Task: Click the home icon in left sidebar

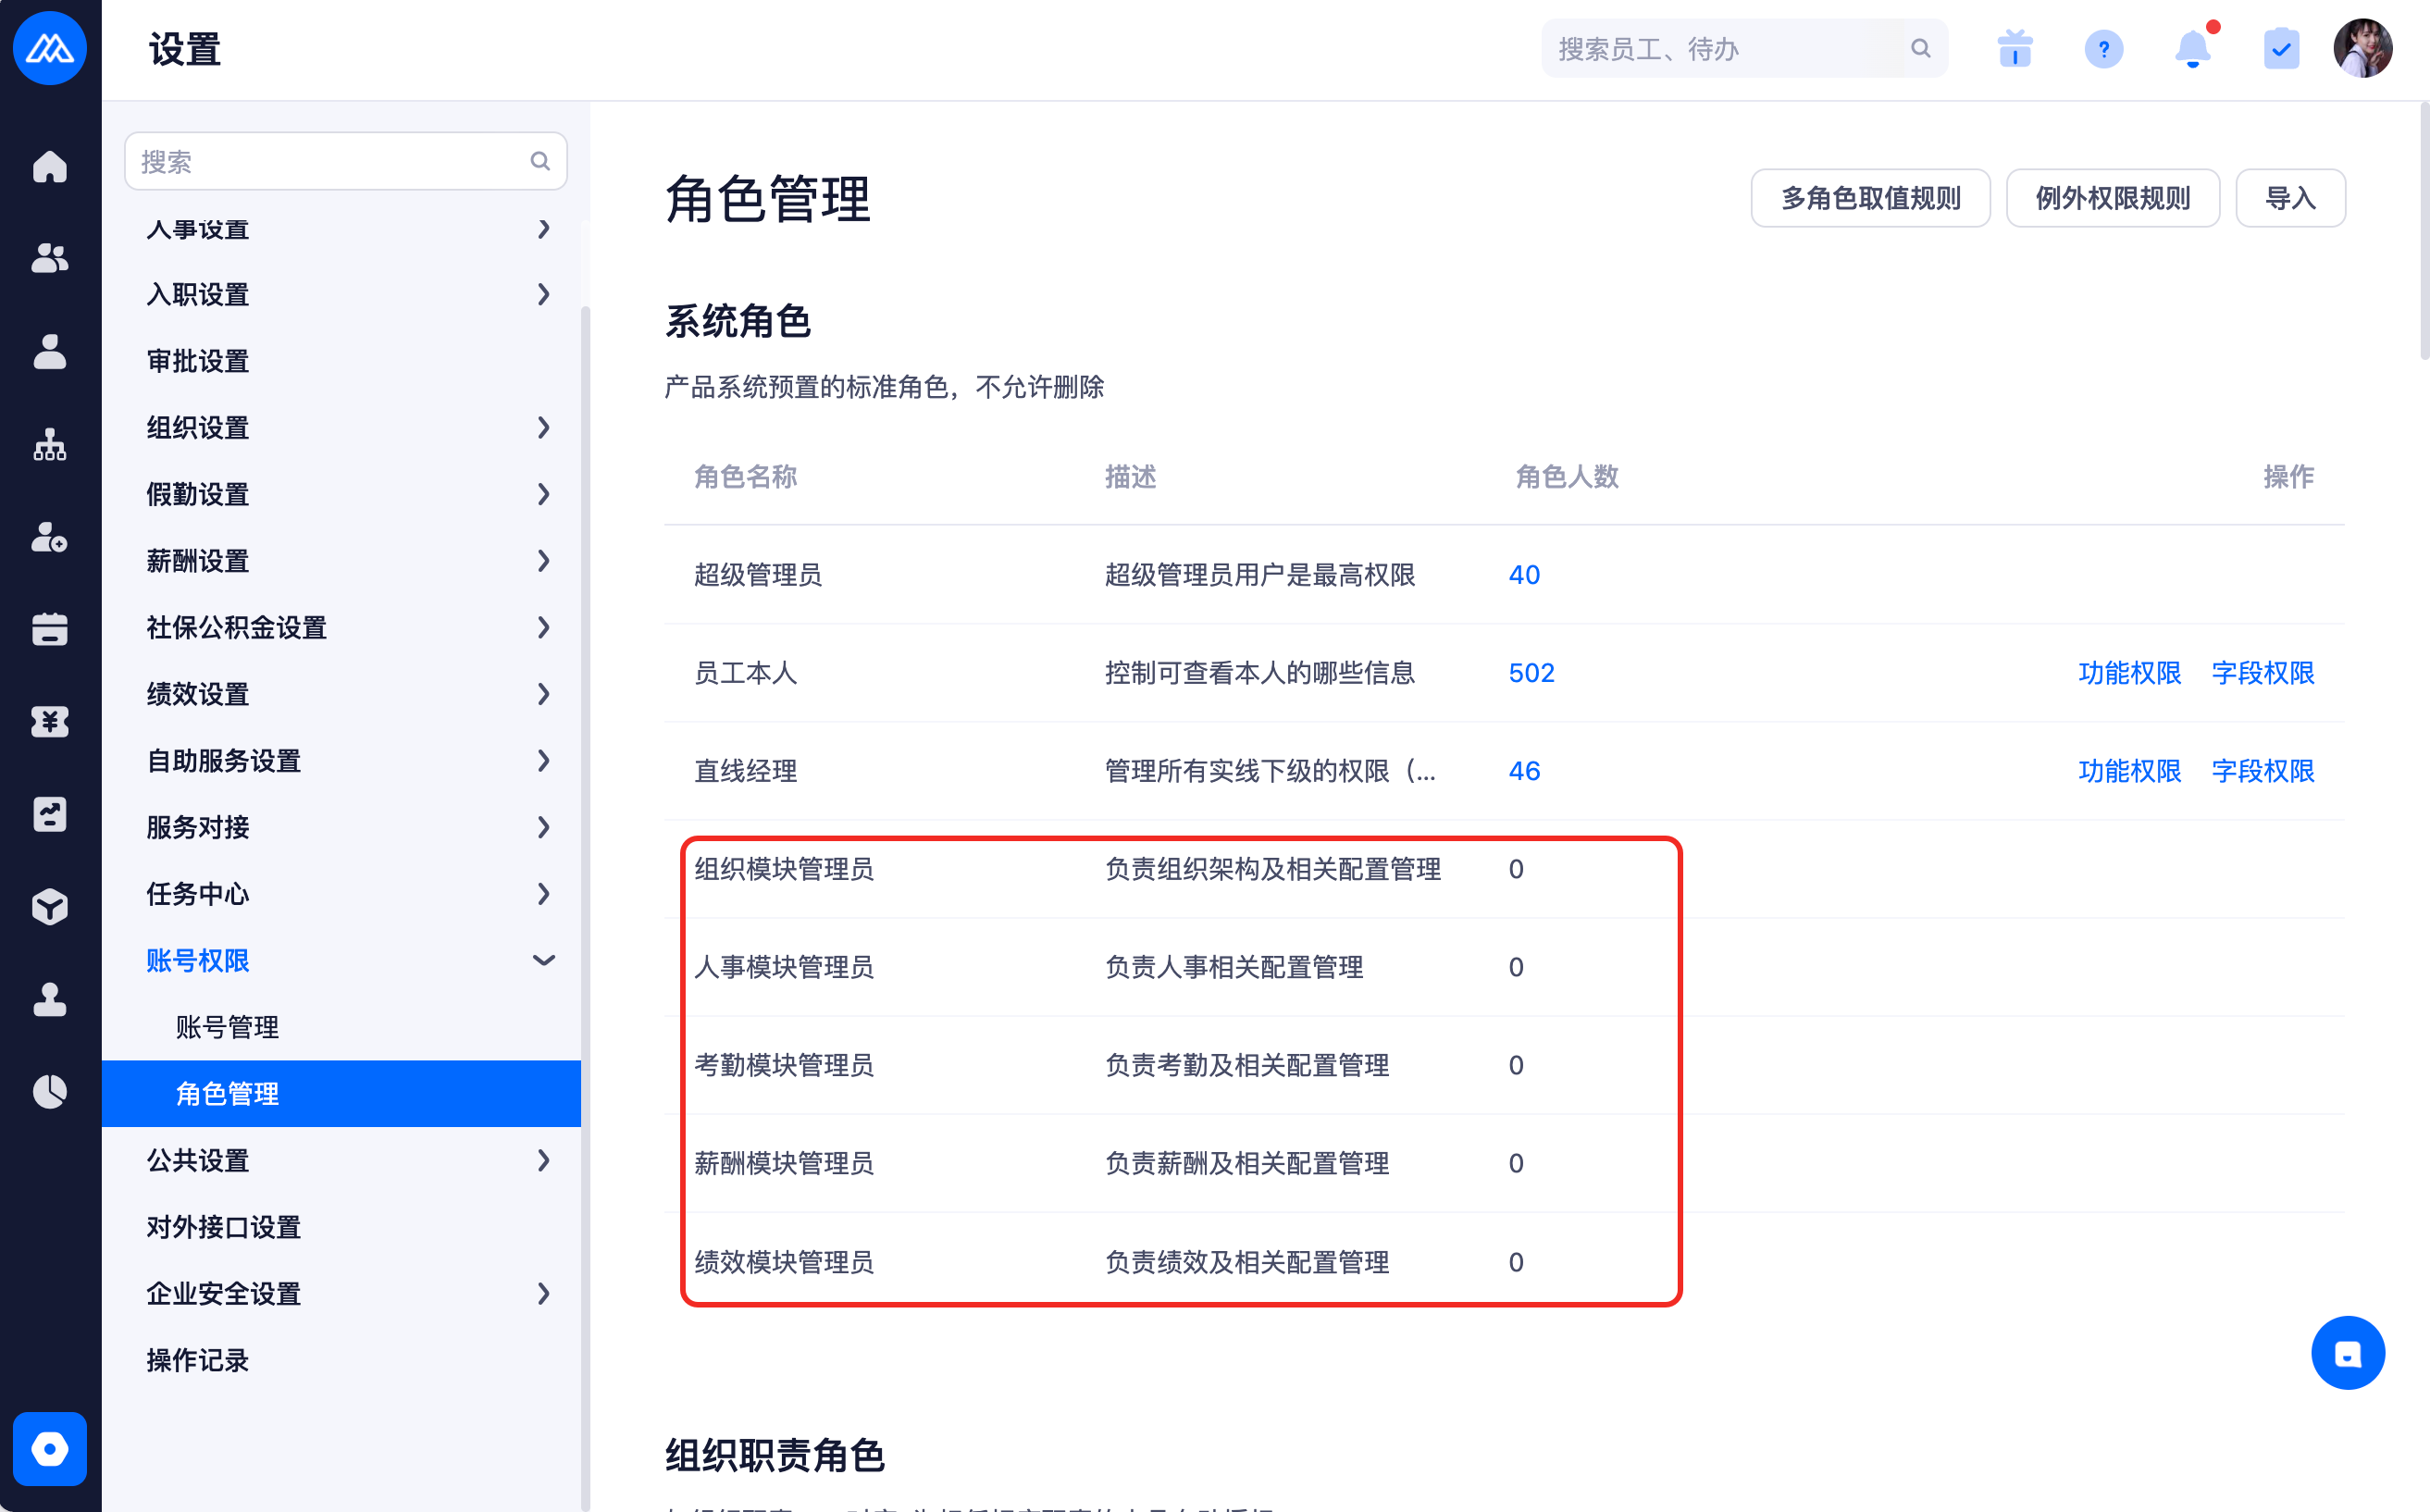Action: (49, 166)
